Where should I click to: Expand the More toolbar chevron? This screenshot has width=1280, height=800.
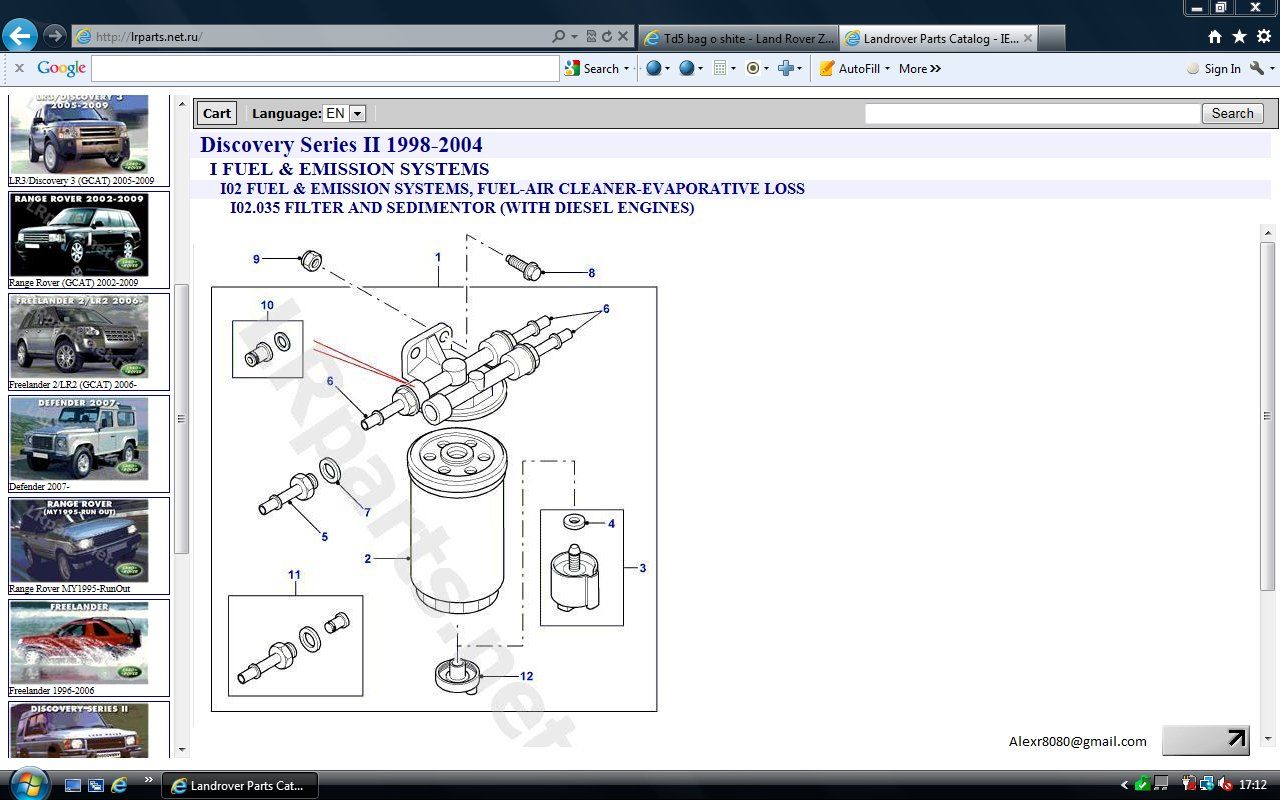(935, 69)
